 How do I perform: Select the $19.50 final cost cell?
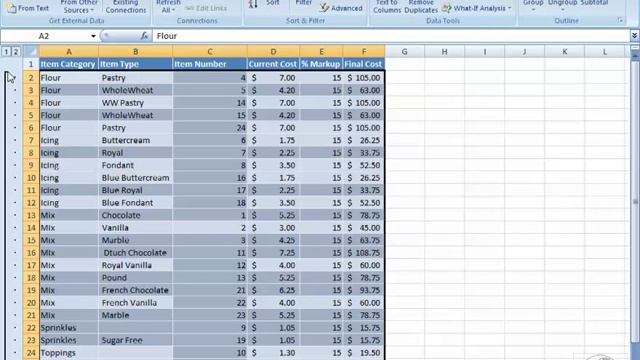point(364,353)
